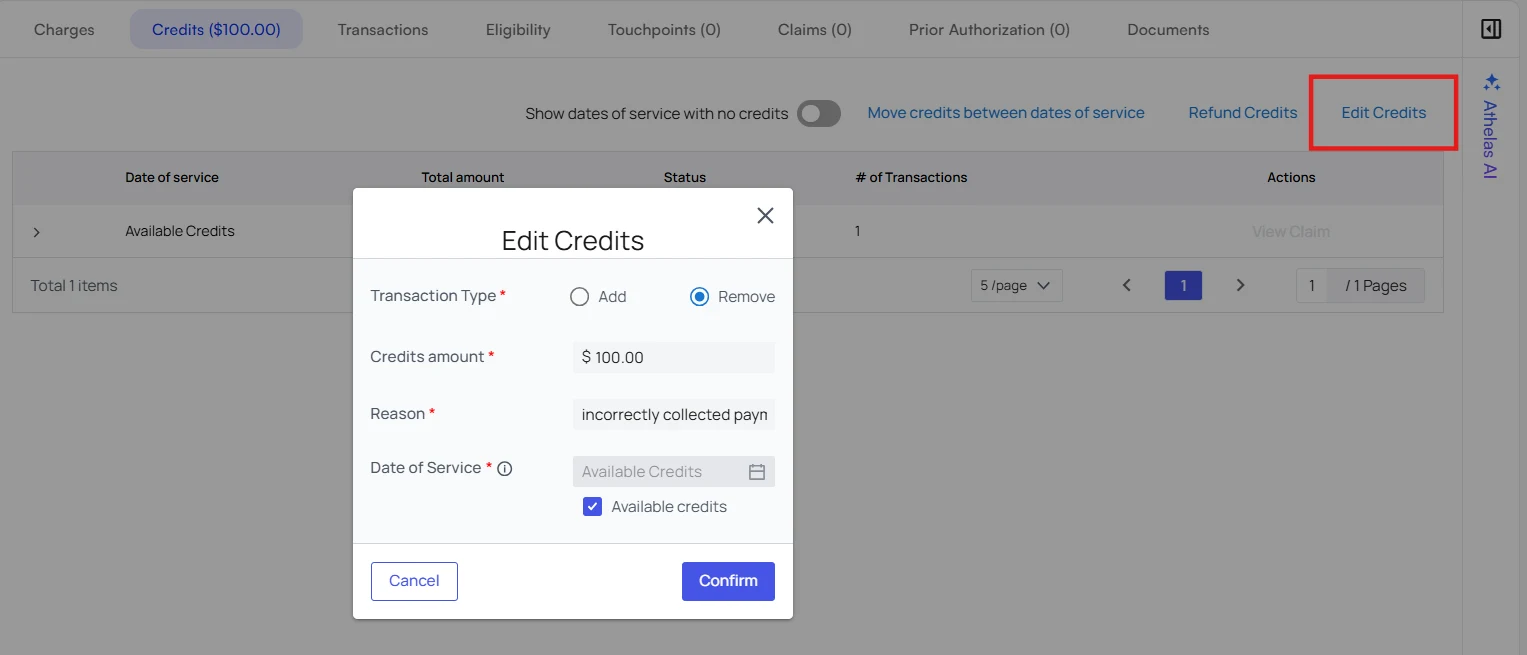Go to previous page arrow
The image size is (1527, 655).
tap(1127, 285)
